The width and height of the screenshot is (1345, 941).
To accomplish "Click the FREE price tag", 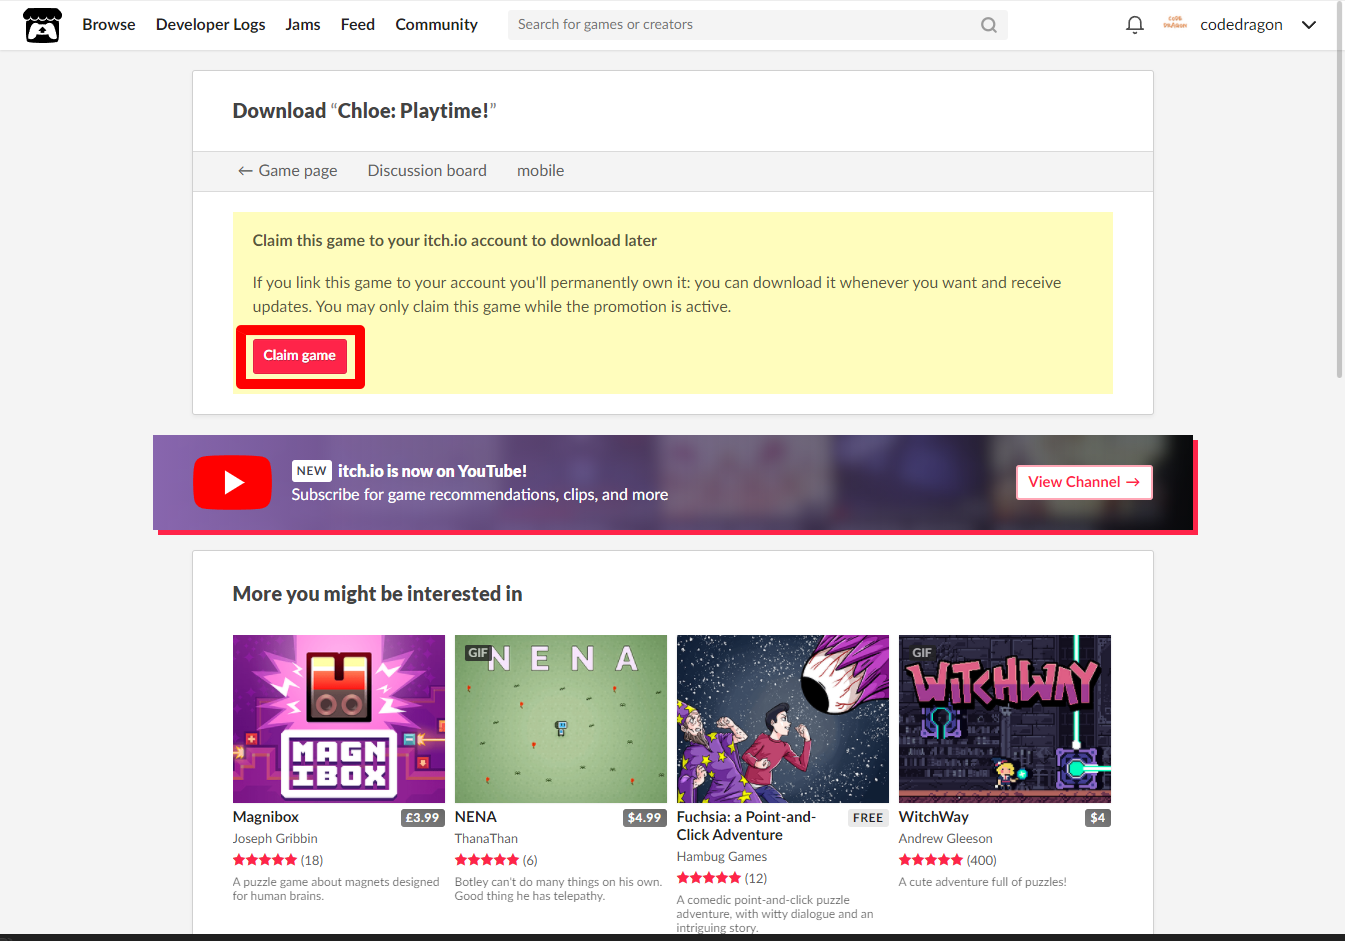I will [868, 818].
